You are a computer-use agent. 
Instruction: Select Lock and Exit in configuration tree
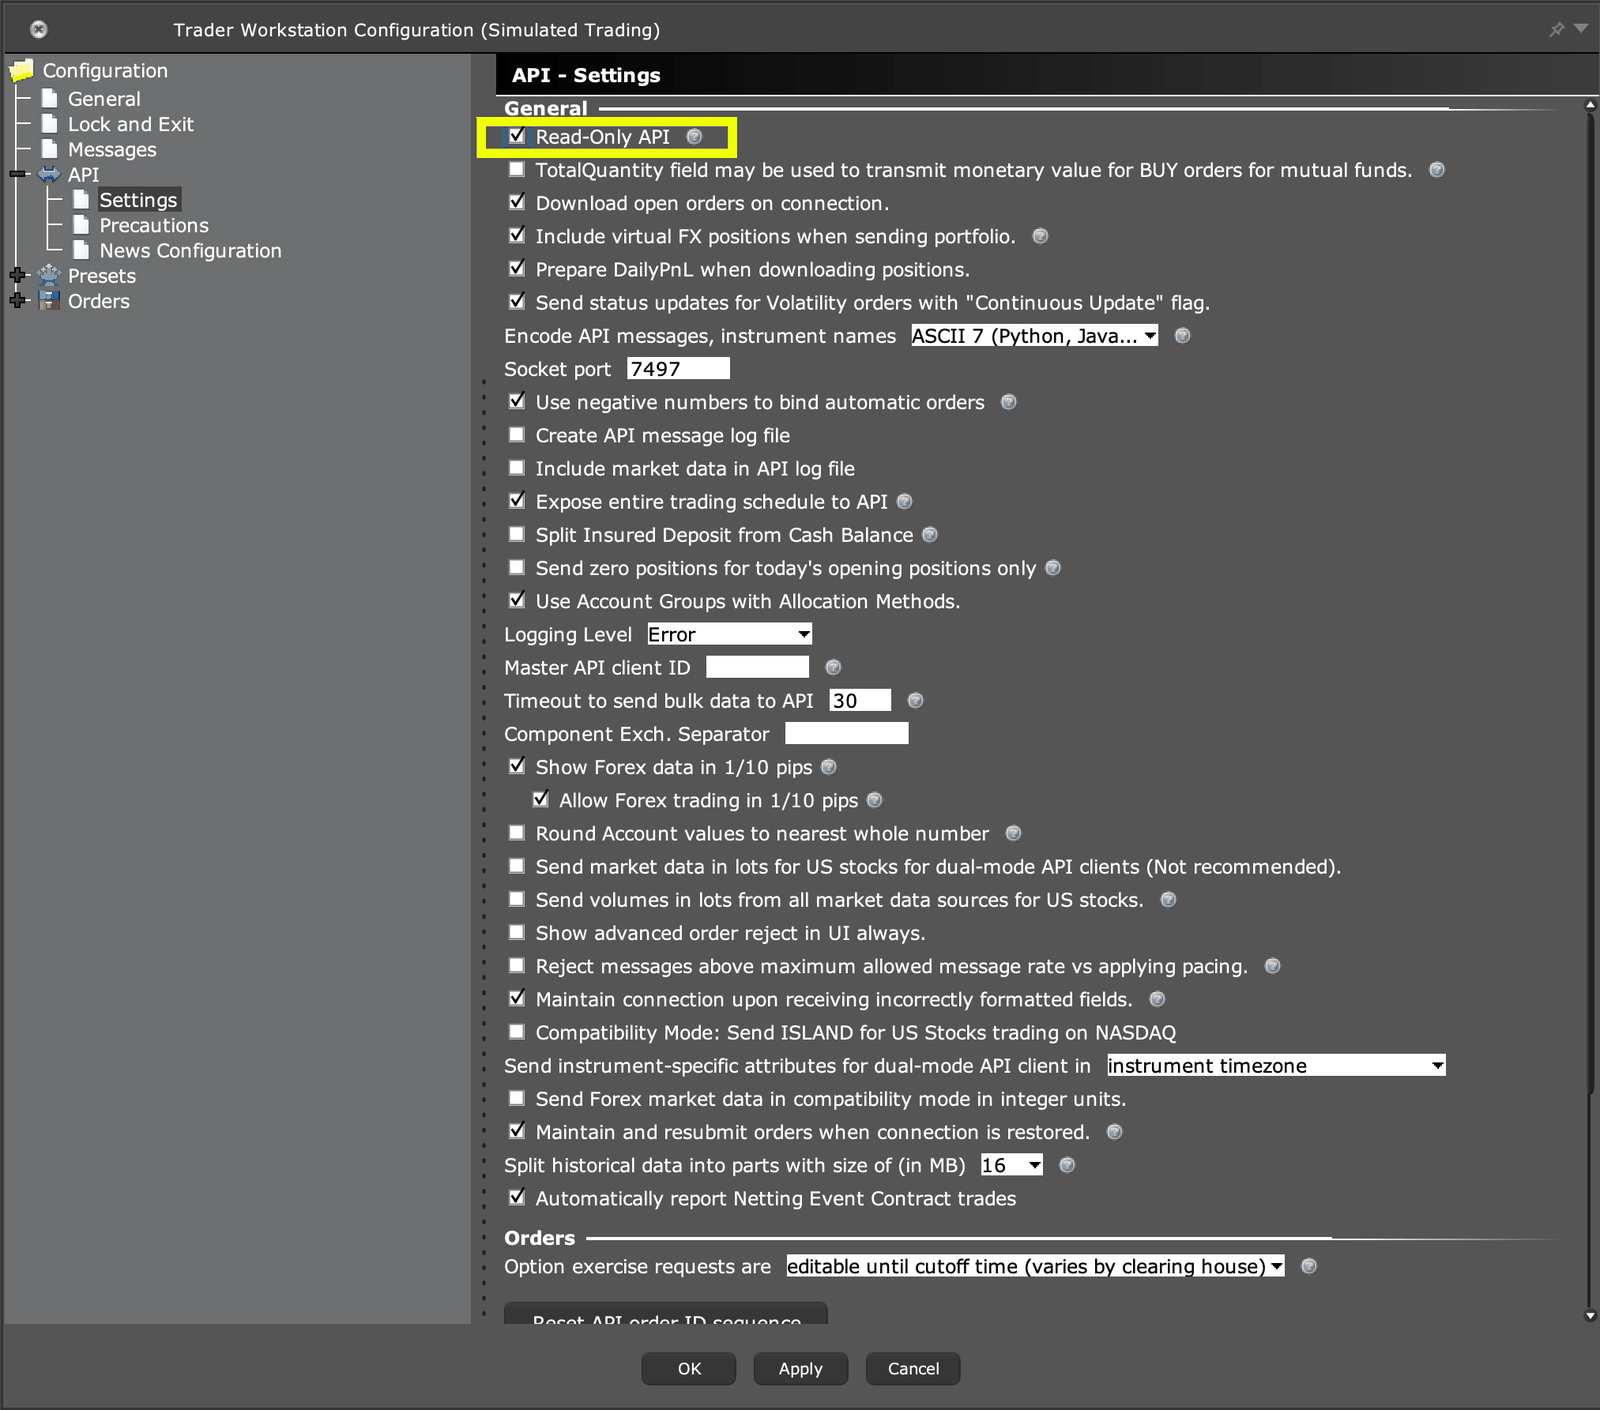click(130, 124)
